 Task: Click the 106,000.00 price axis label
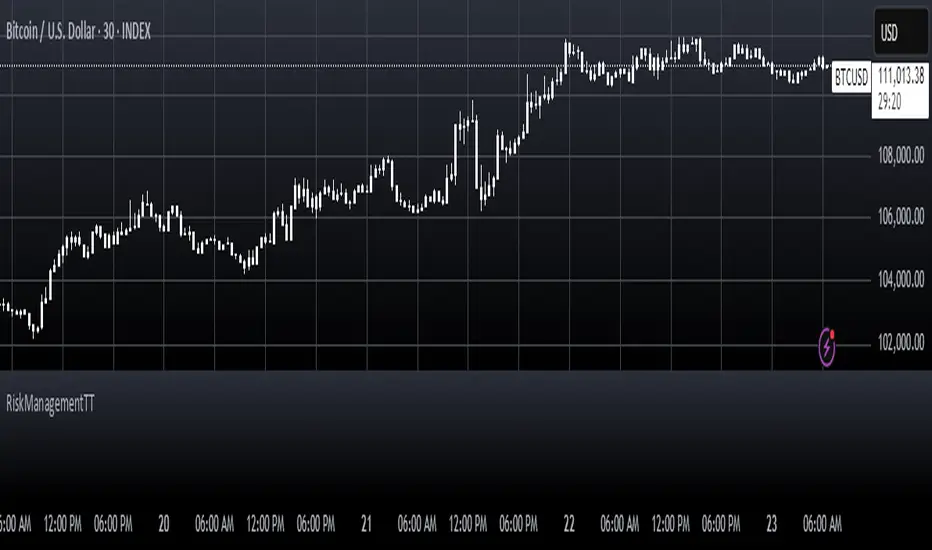[901, 216]
